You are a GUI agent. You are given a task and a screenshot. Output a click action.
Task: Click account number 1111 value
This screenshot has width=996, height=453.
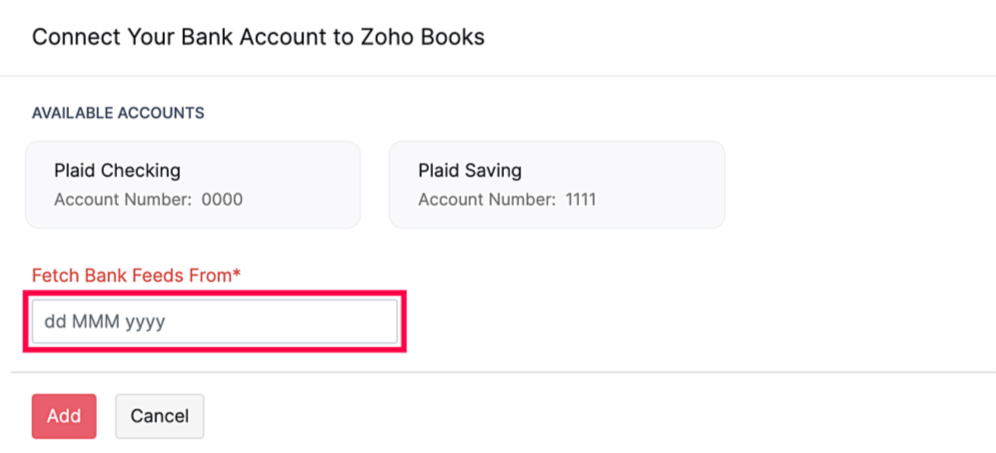580,199
